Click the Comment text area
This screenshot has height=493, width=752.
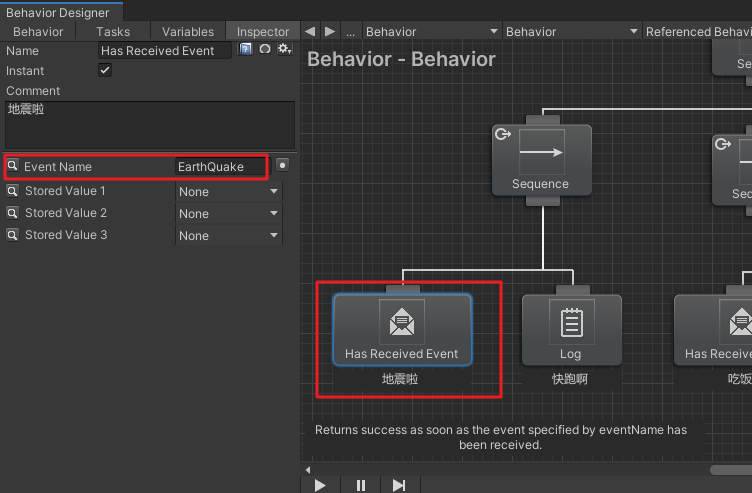coord(150,125)
